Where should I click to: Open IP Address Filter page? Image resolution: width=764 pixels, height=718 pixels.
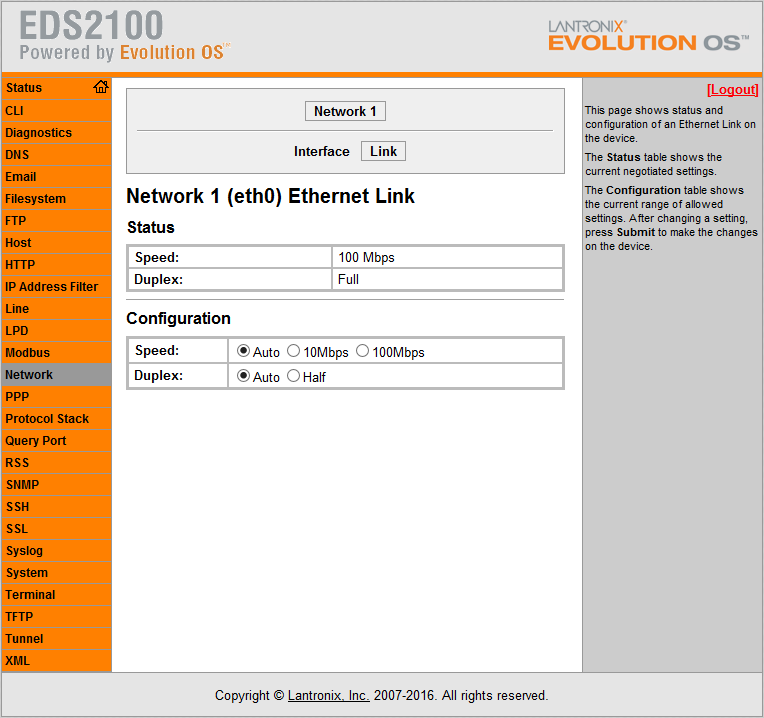57,286
